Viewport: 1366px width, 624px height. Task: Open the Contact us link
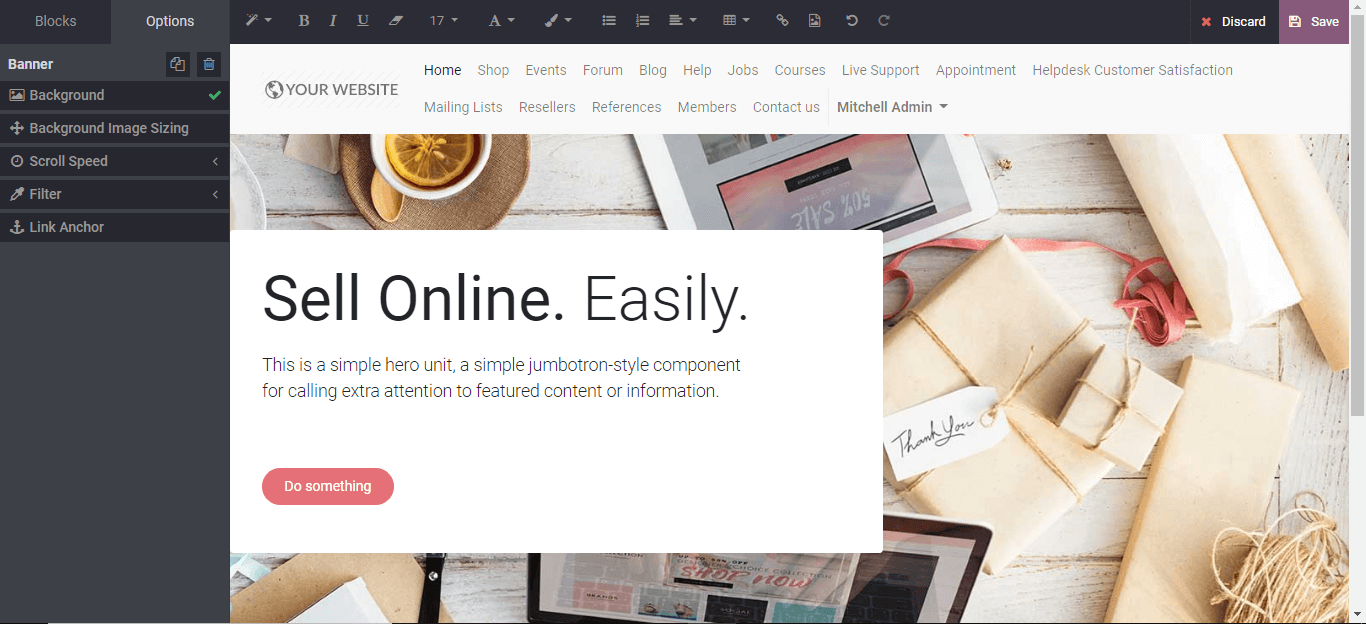786,107
